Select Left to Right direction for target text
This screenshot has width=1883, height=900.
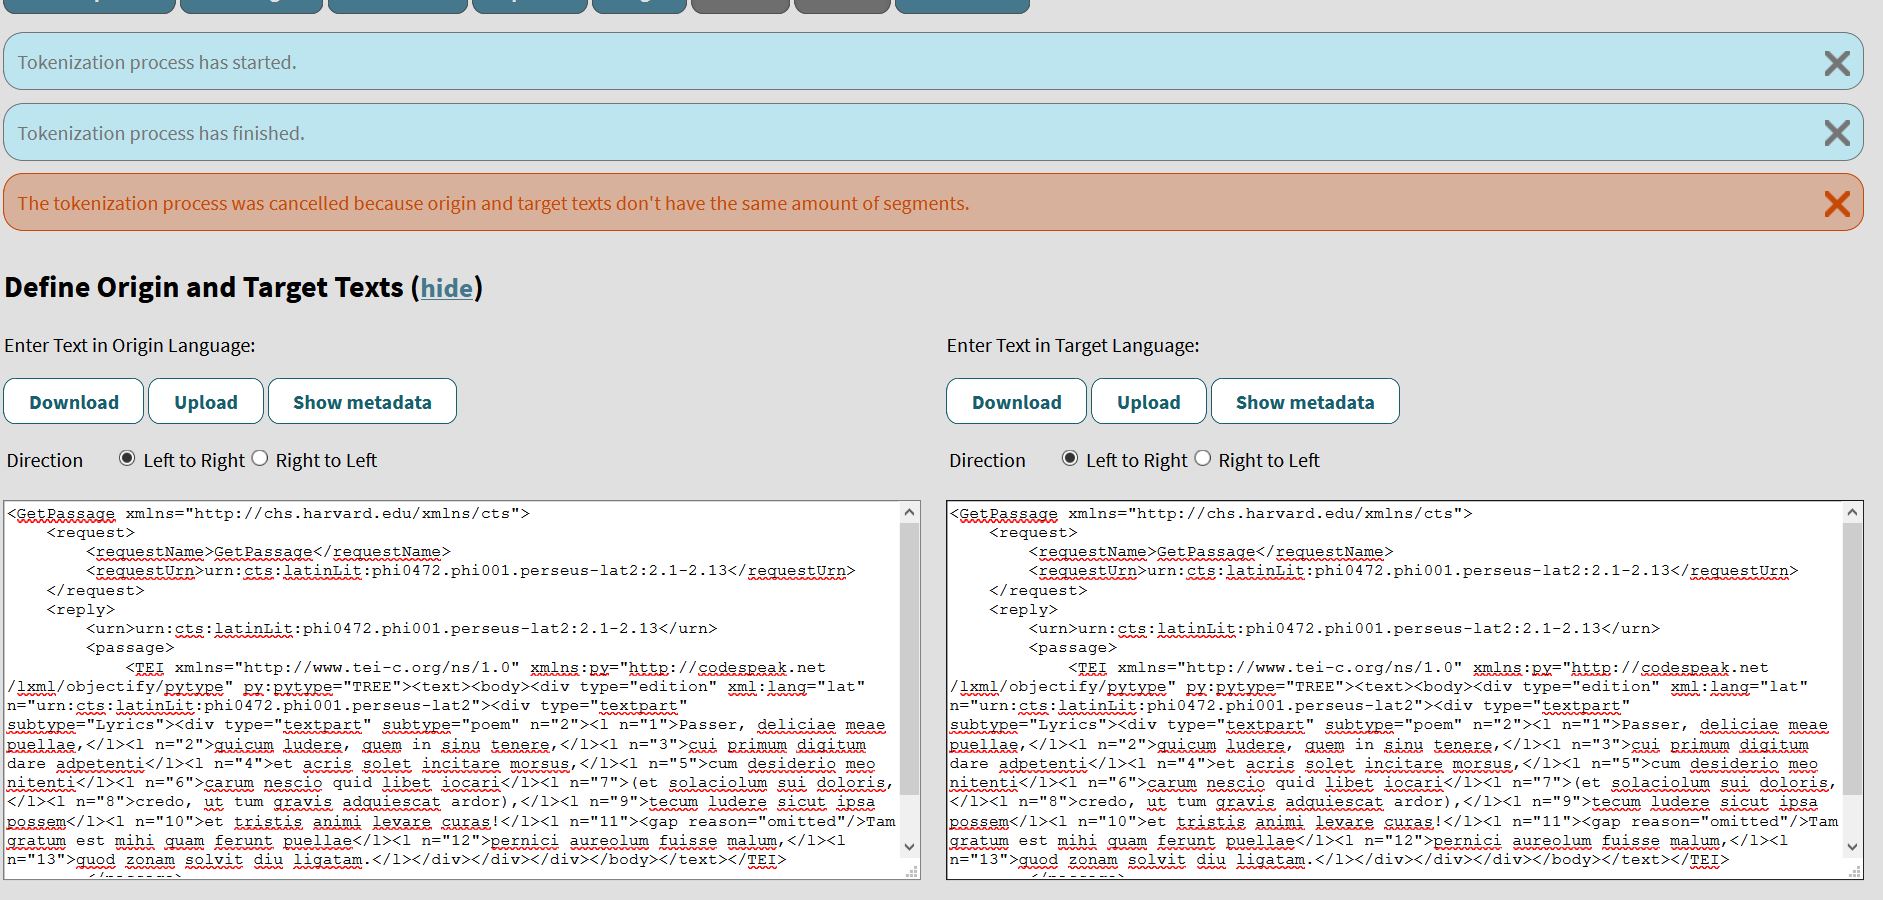coord(1070,458)
